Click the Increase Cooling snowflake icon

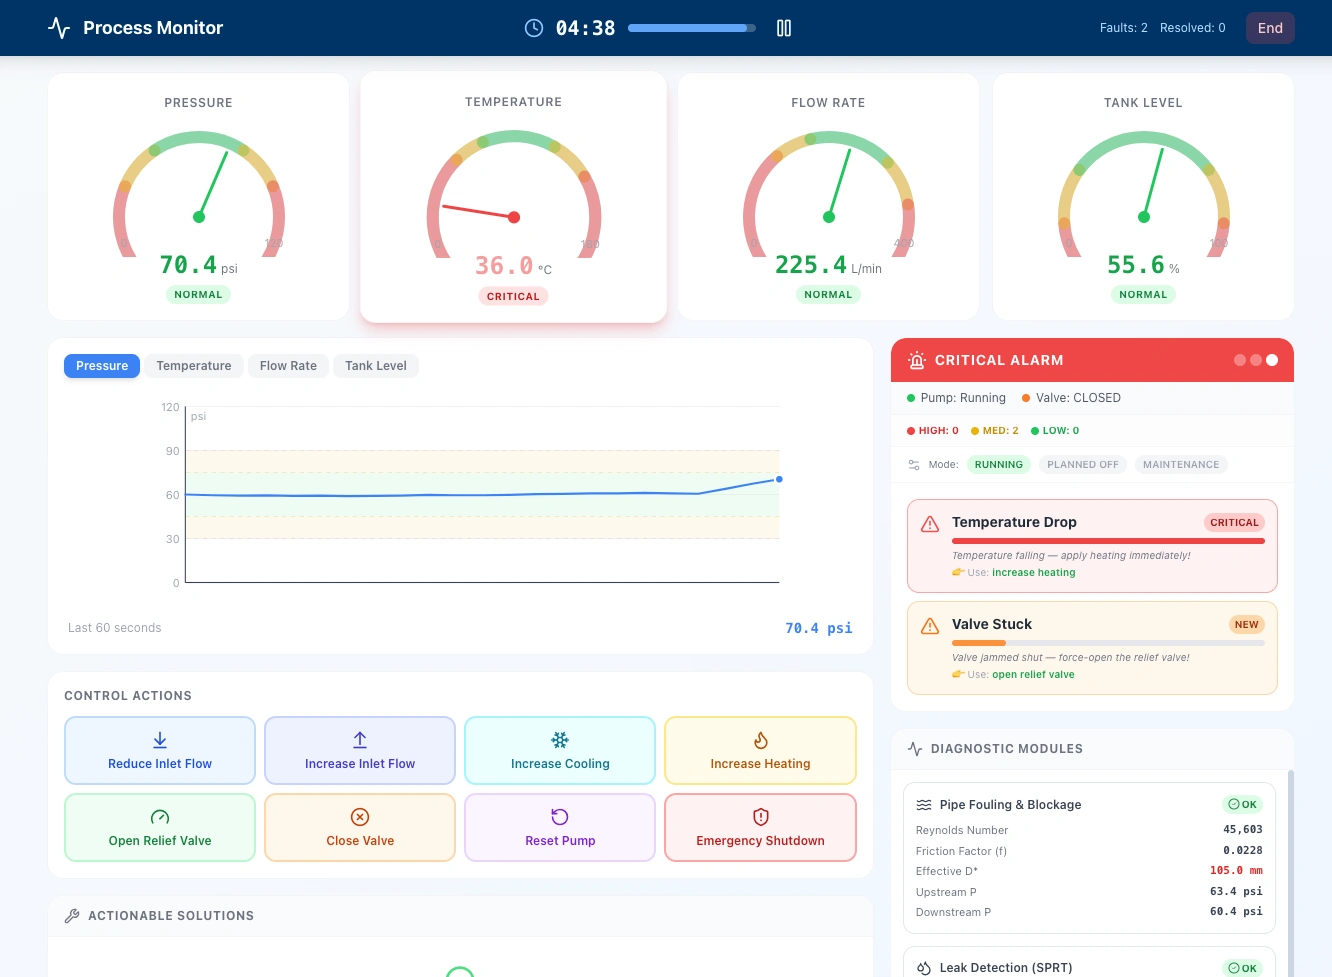[560, 740]
